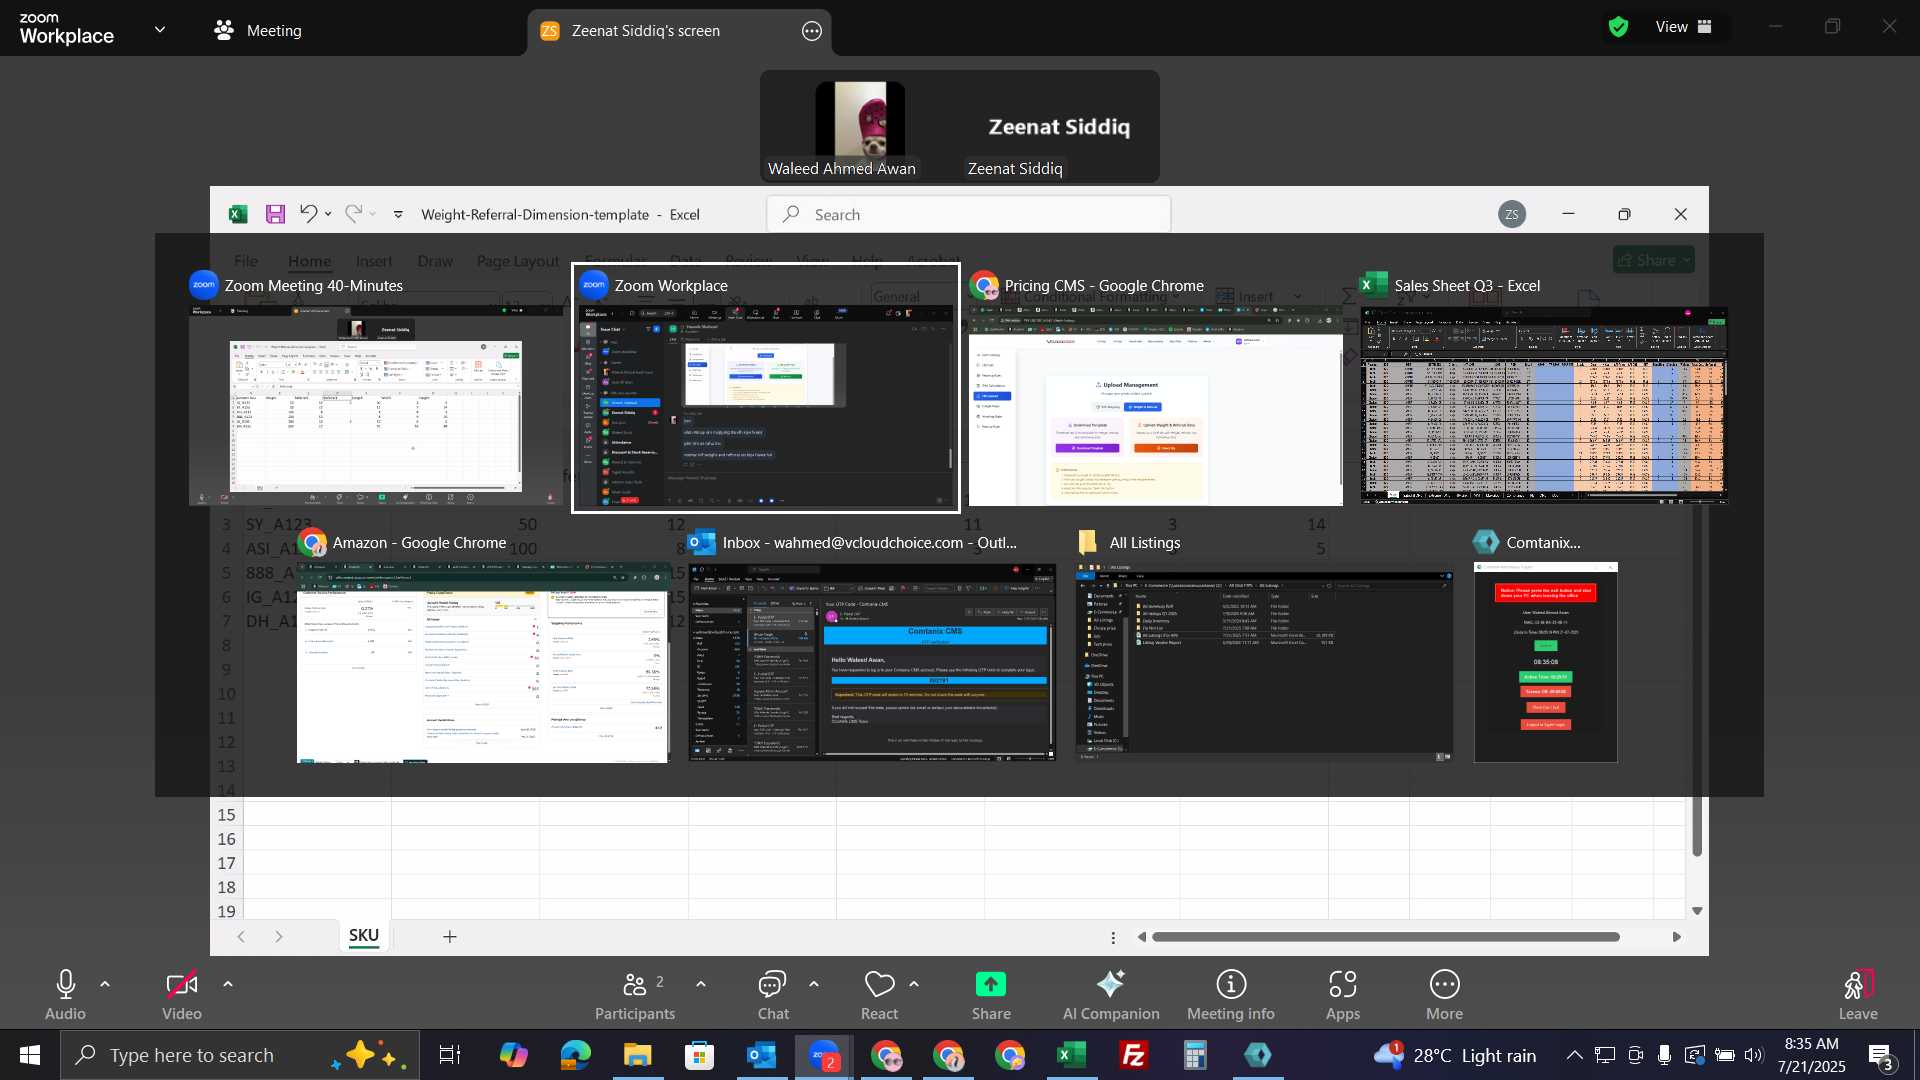This screenshot has height=1080, width=1920.
Task: Switch to the Meeting tab
Action: tap(258, 30)
